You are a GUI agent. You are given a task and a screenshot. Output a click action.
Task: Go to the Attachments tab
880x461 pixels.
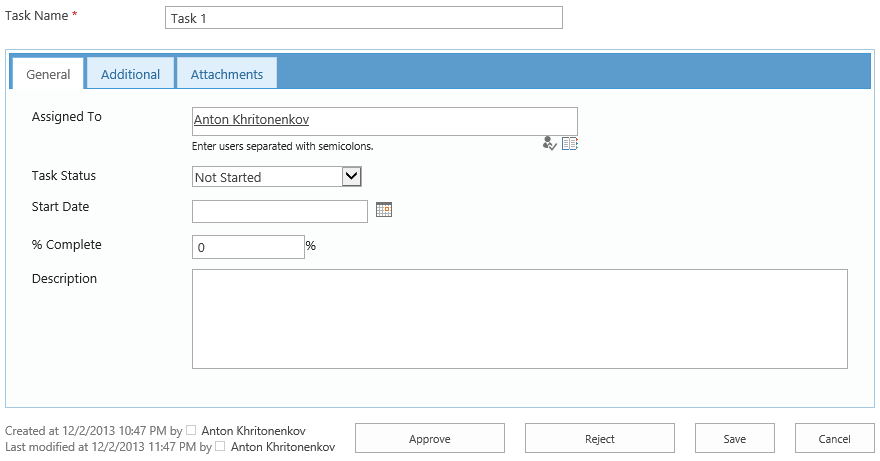[227, 74]
